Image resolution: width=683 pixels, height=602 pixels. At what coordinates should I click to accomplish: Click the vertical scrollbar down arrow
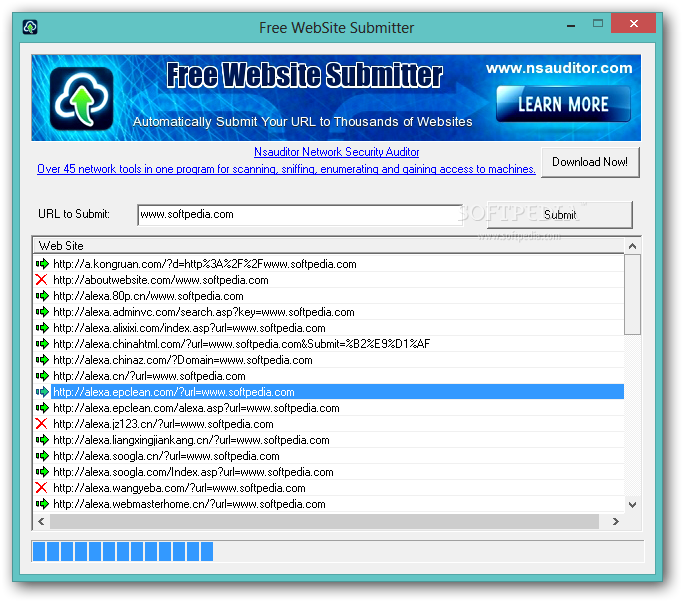coord(632,504)
